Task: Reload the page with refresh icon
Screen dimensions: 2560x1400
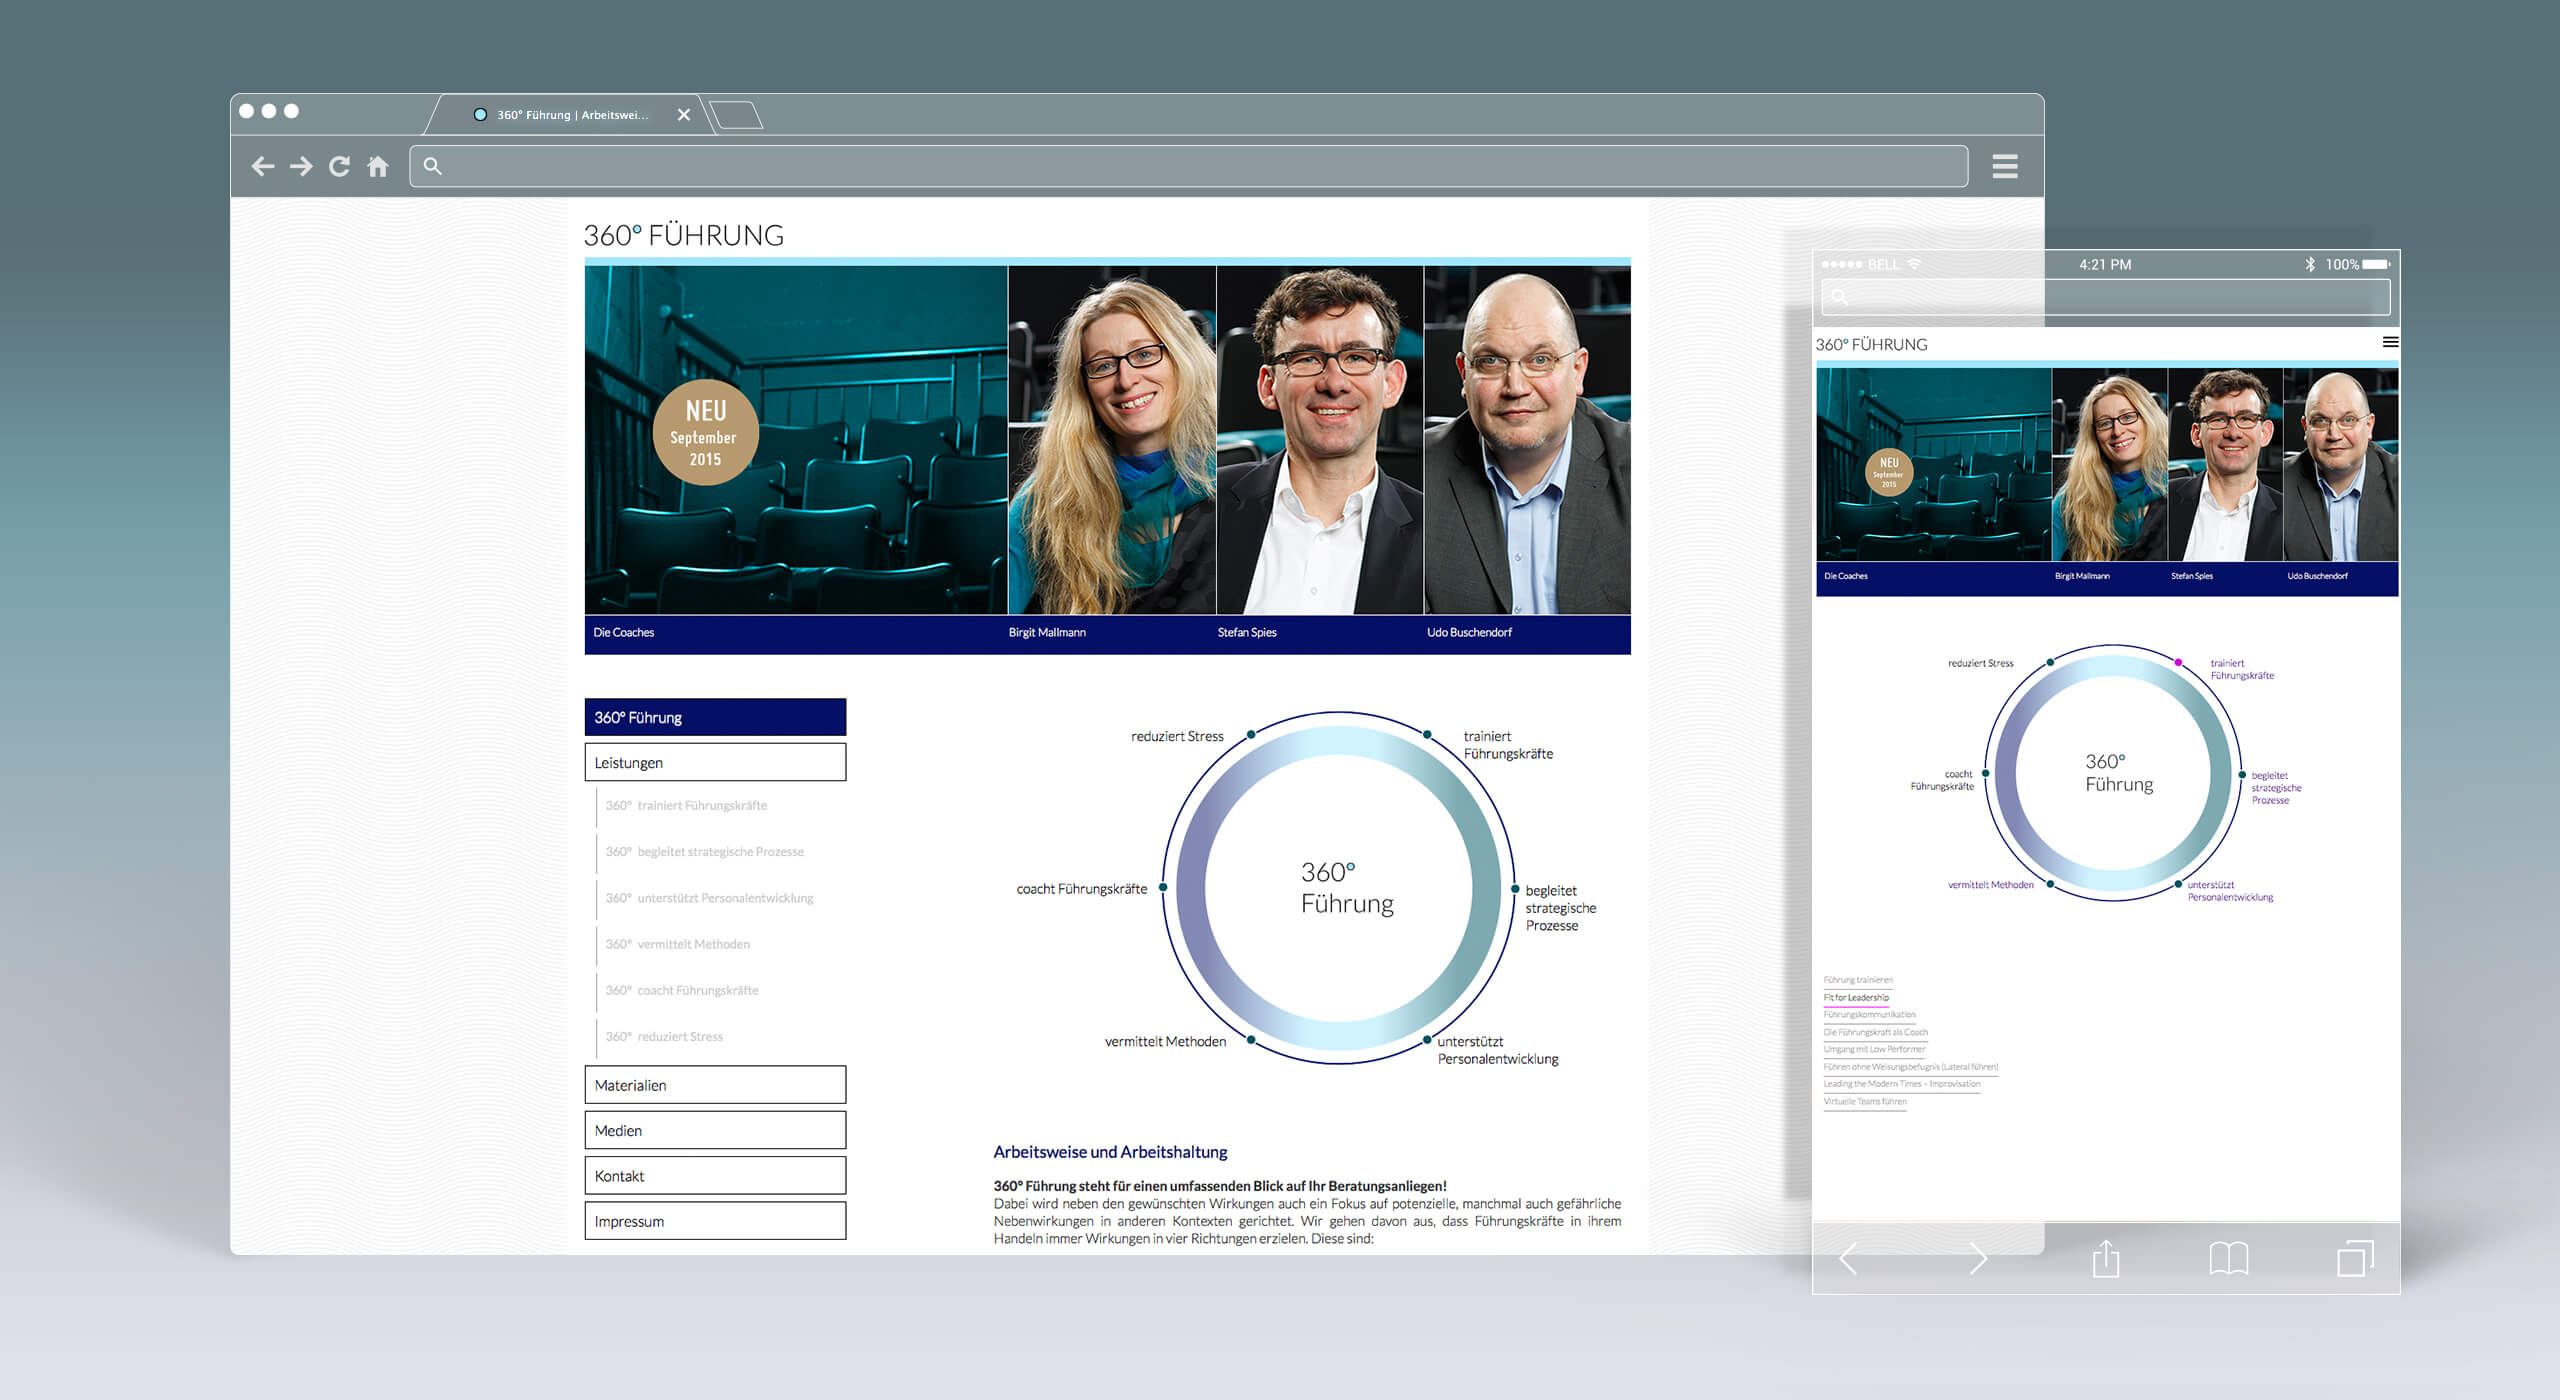Action: pyautogui.click(x=340, y=166)
